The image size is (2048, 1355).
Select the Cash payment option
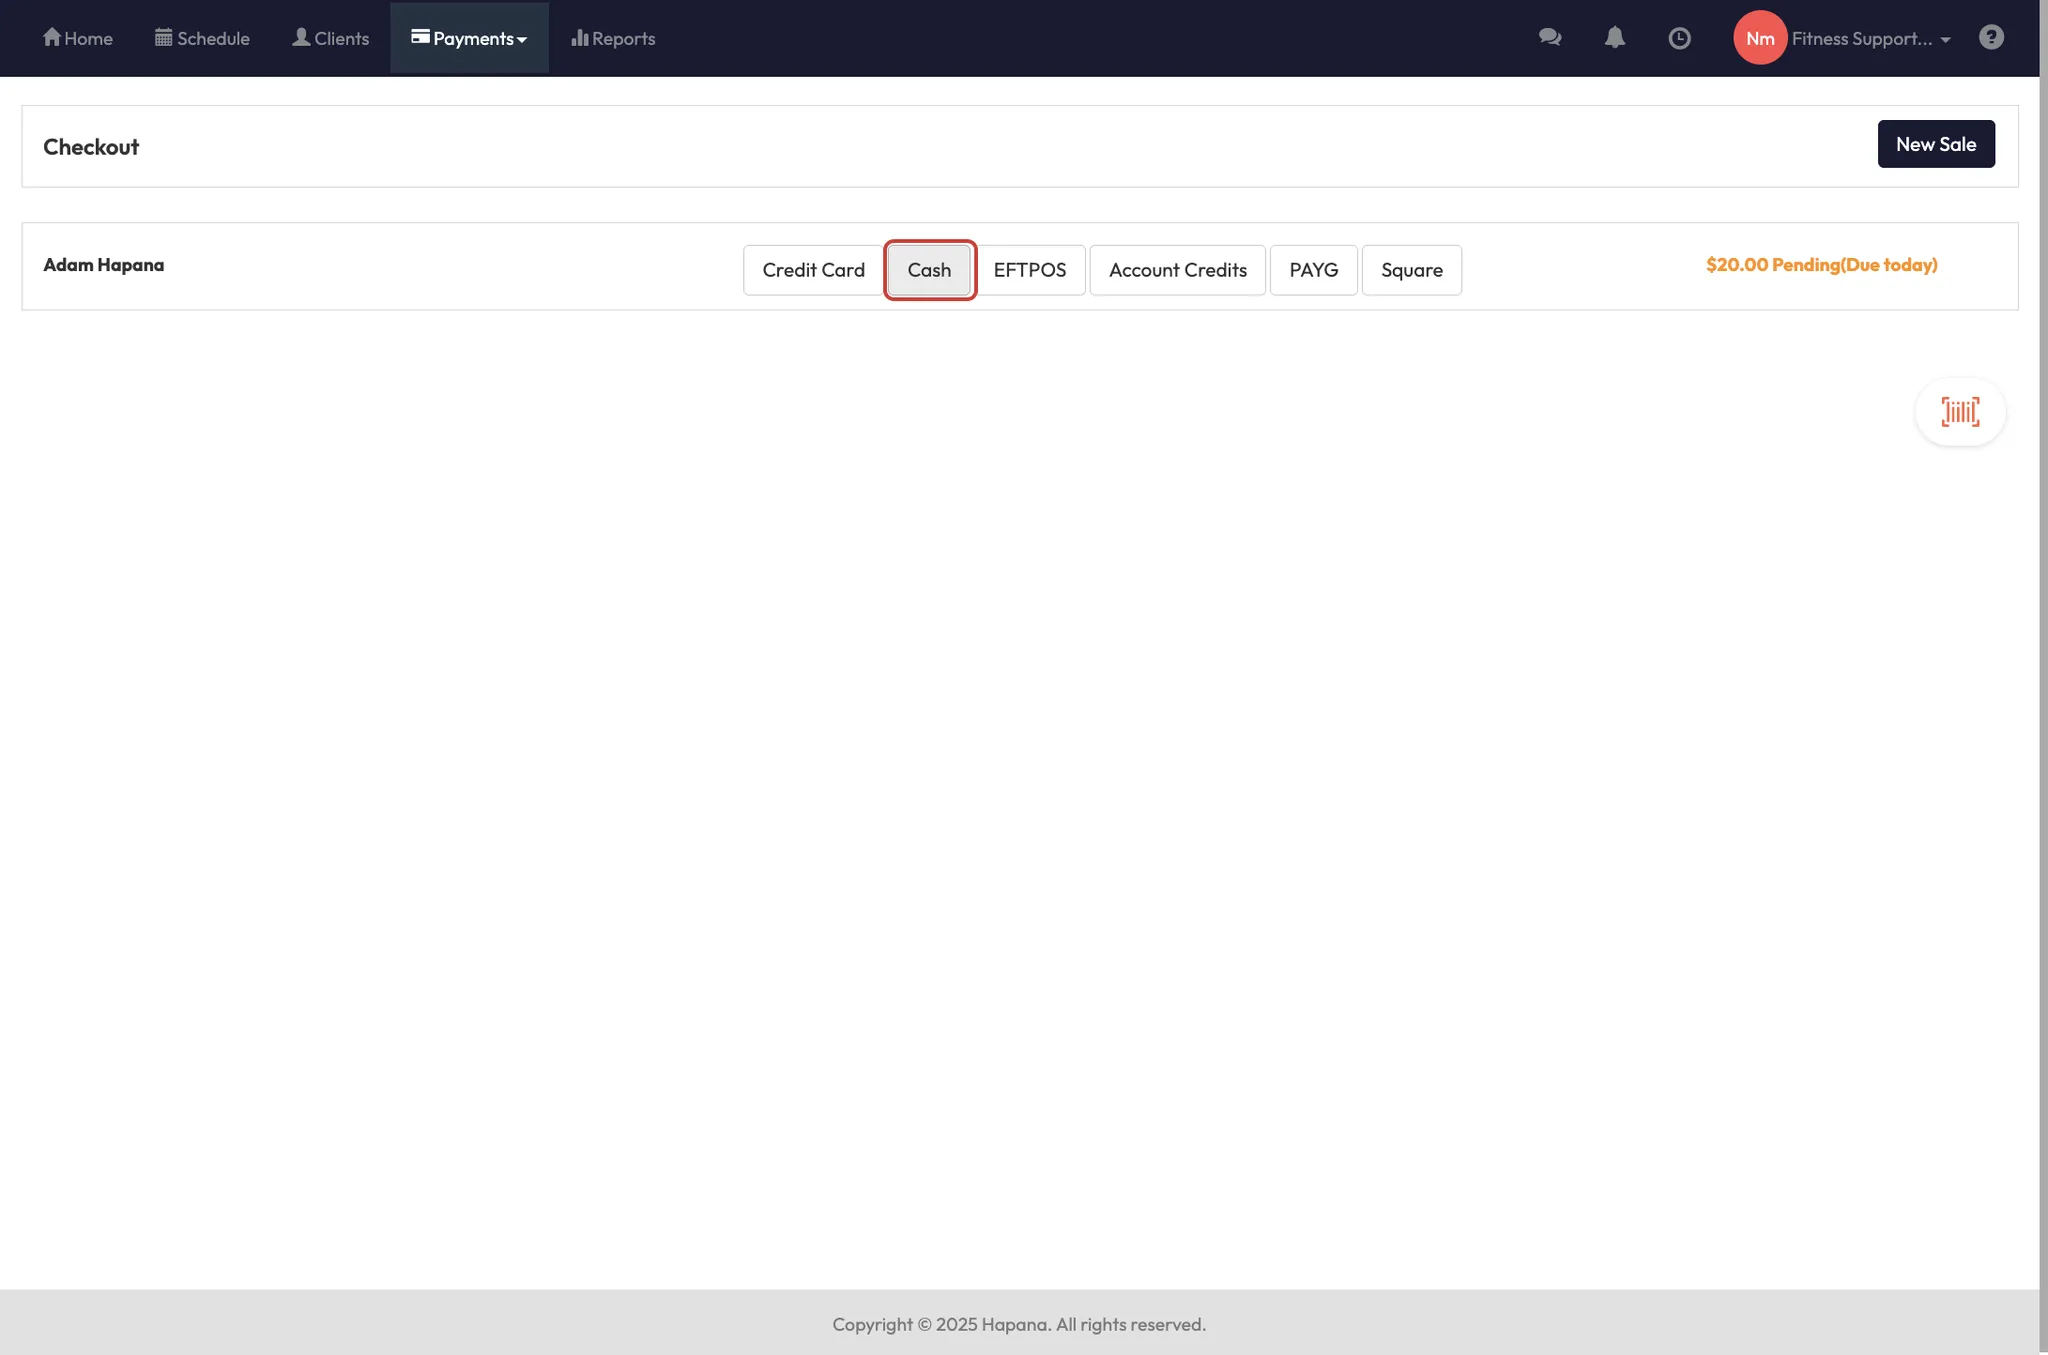(929, 270)
